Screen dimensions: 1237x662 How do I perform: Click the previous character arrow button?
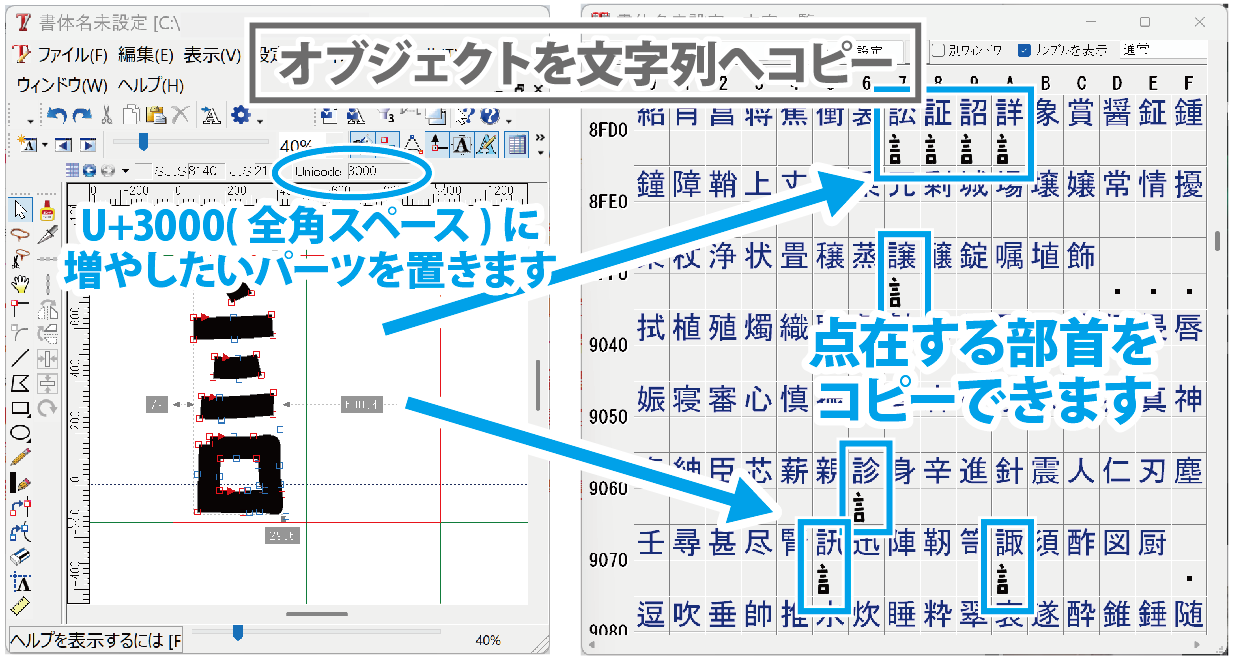[64, 145]
